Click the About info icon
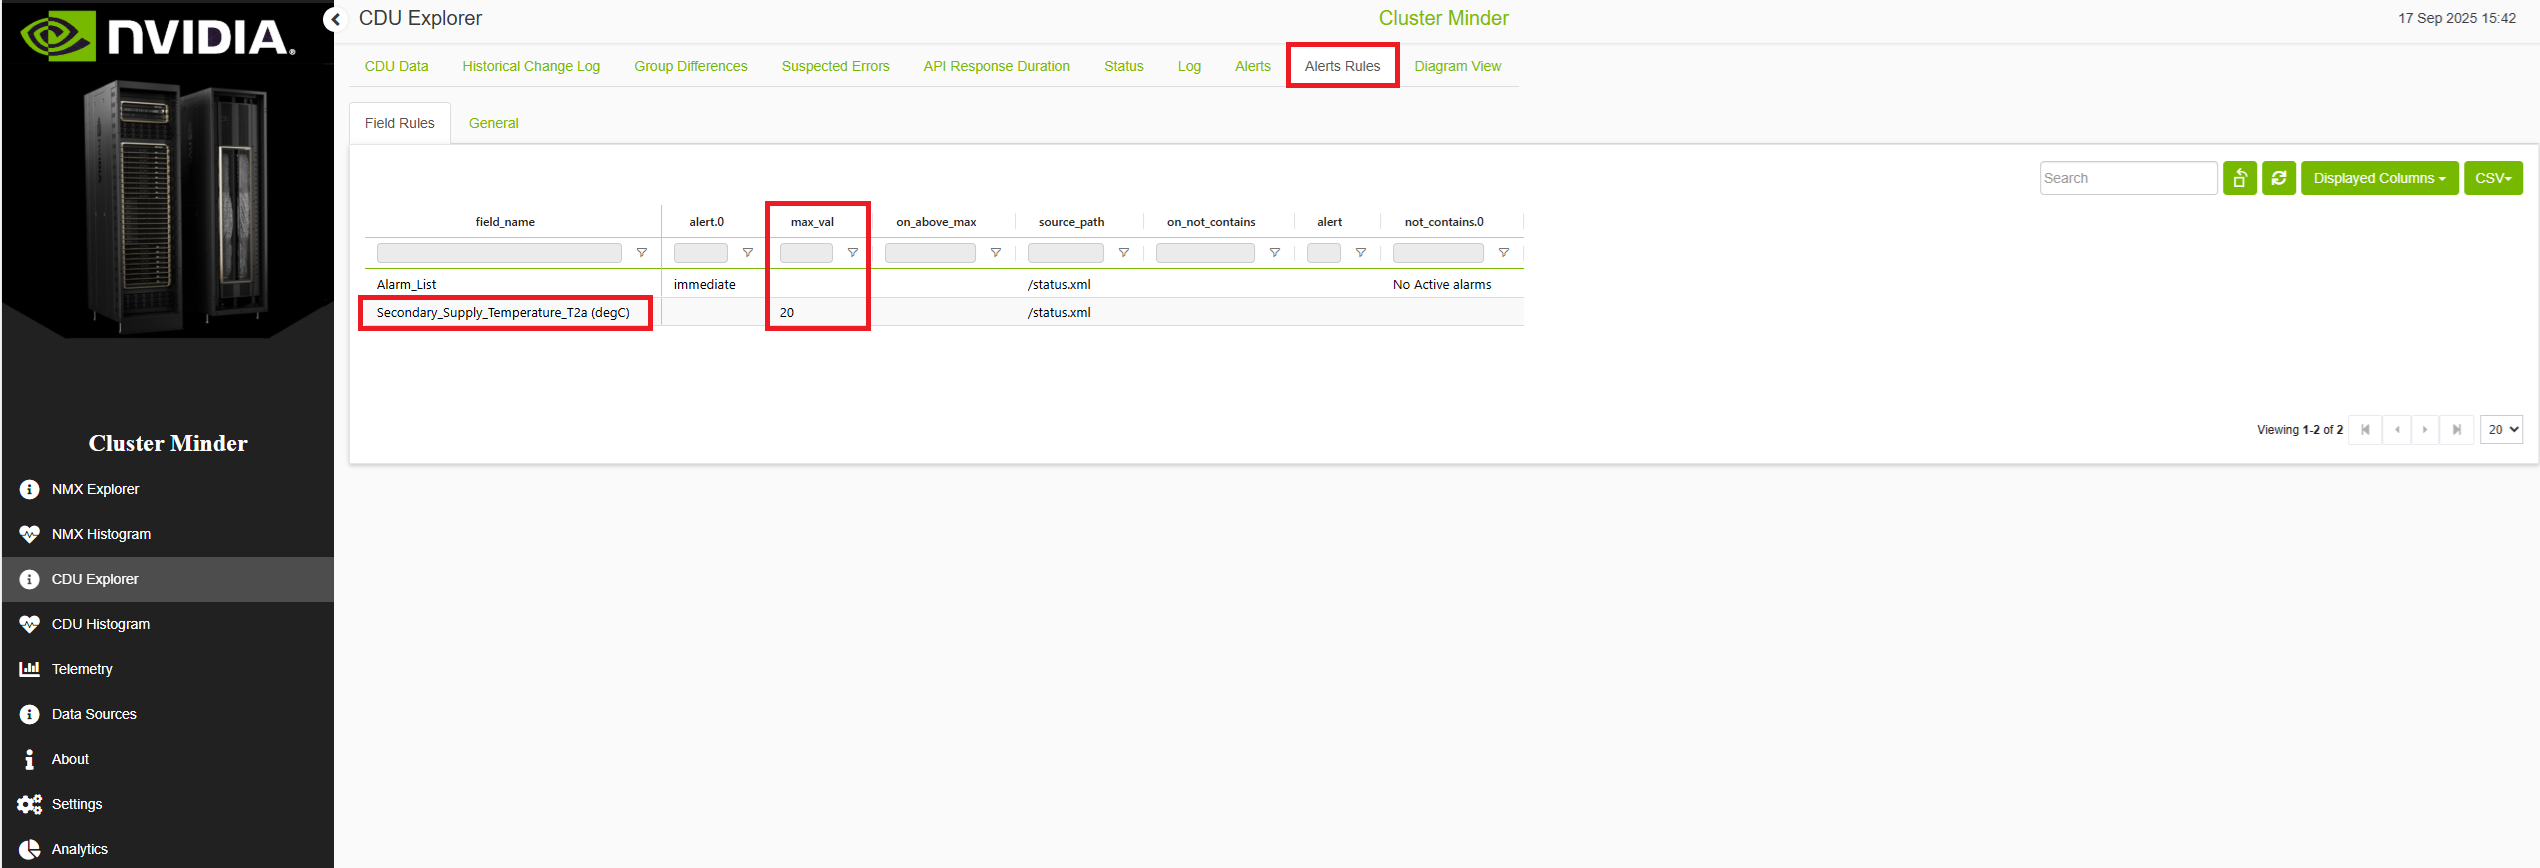The width and height of the screenshot is (2540, 868). pyautogui.click(x=29, y=759)
